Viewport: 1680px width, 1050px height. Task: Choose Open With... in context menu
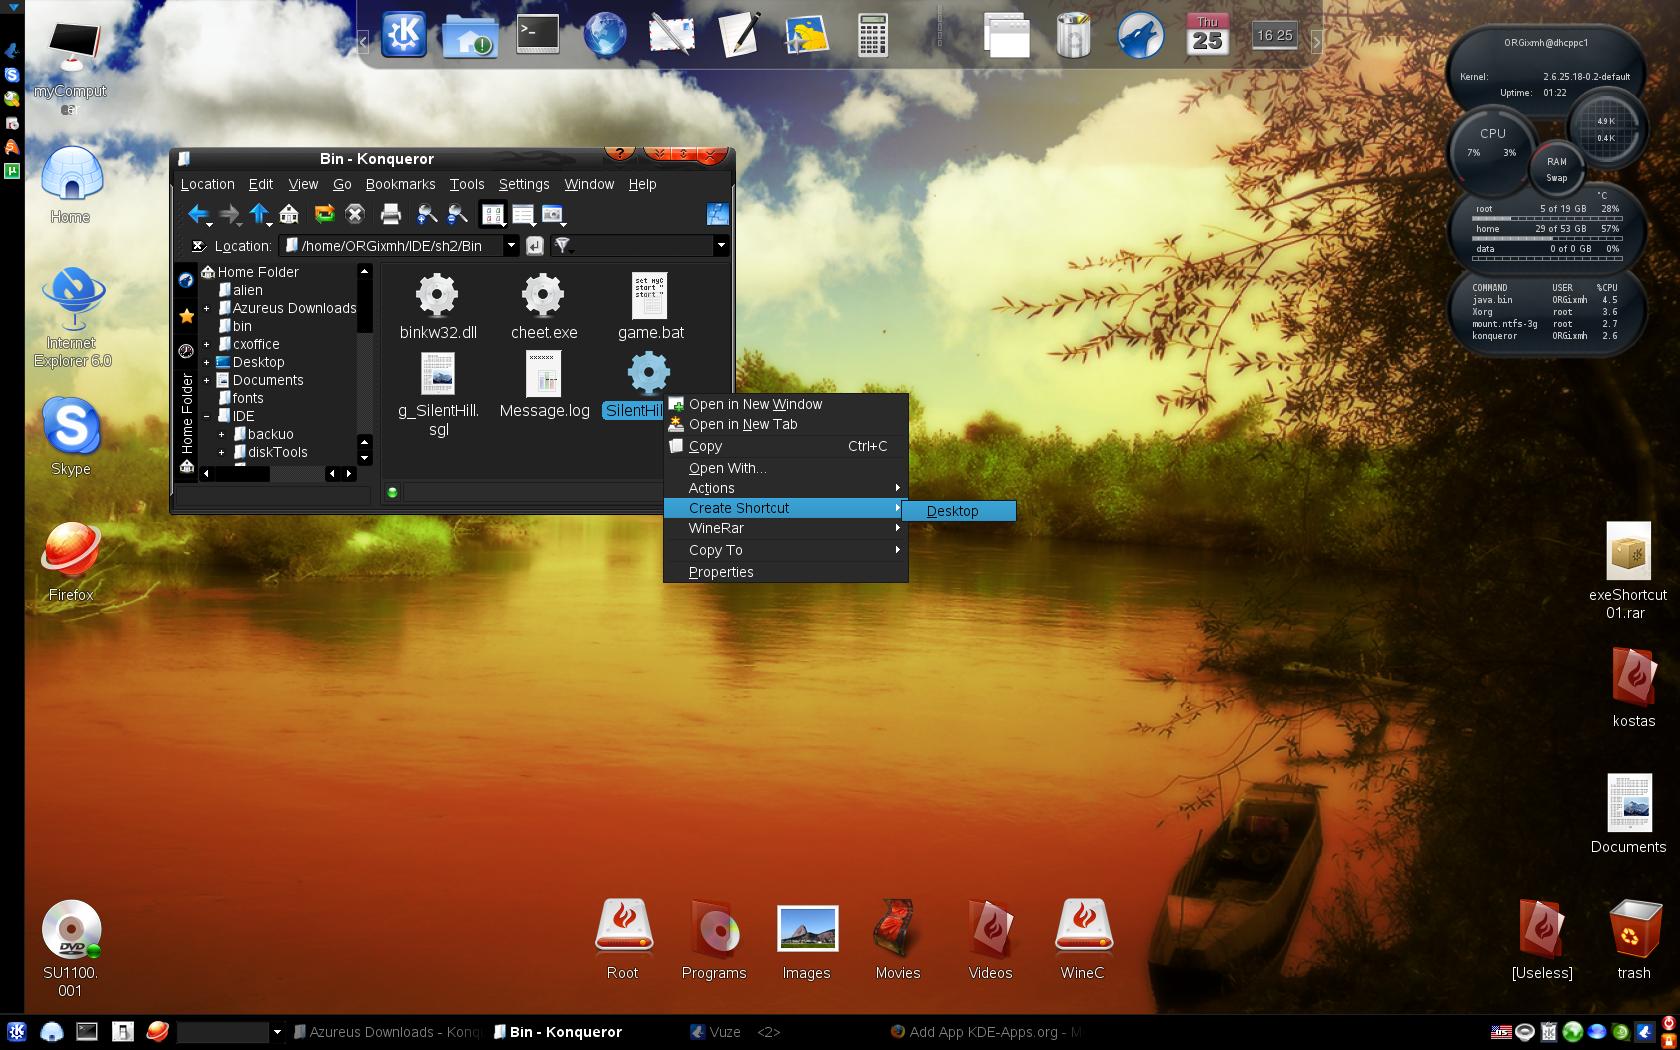click(786, 468)
